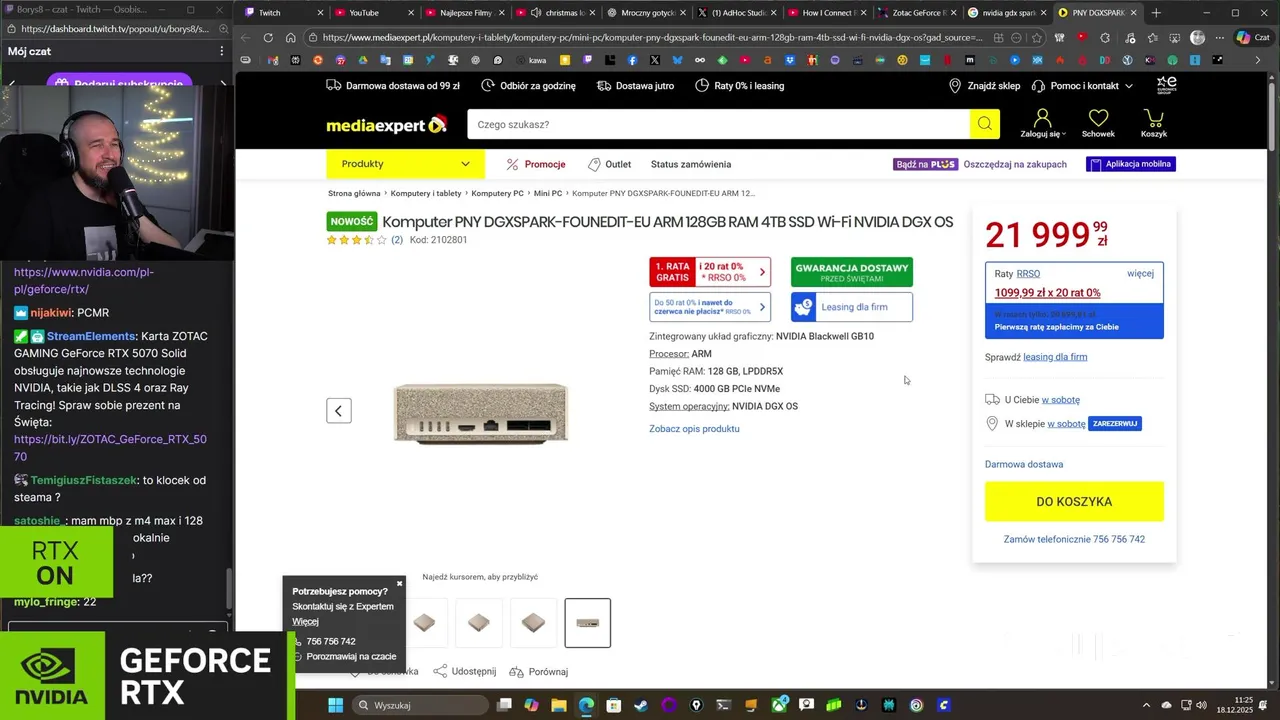Switch to the Twitch tab
Viewport: 1280px width, 720px height.
[x=283, y=13]
